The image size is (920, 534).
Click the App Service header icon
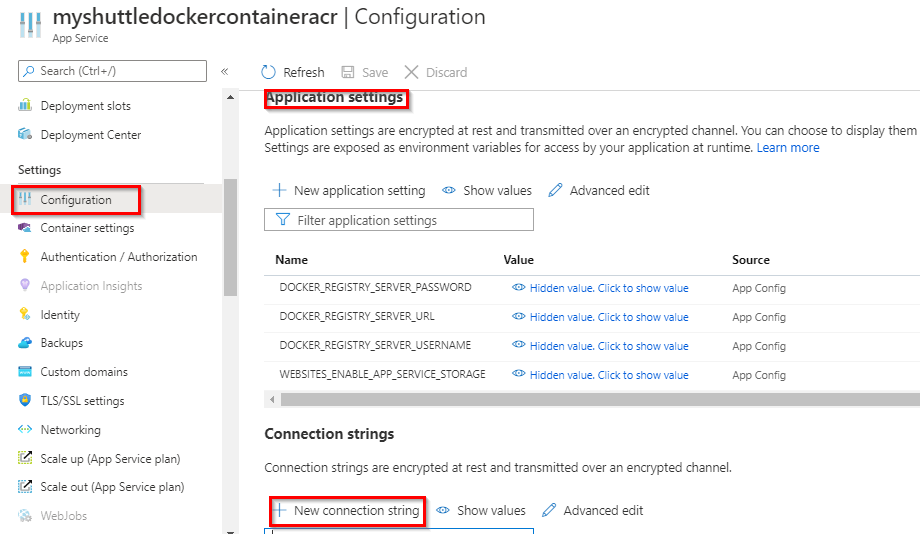[x=30, y=25]
